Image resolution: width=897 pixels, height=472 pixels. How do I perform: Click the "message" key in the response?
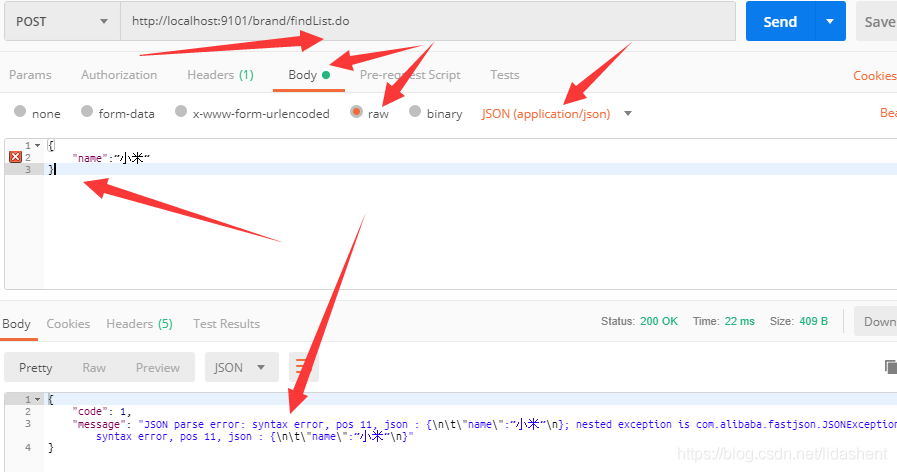click(99, 424)
